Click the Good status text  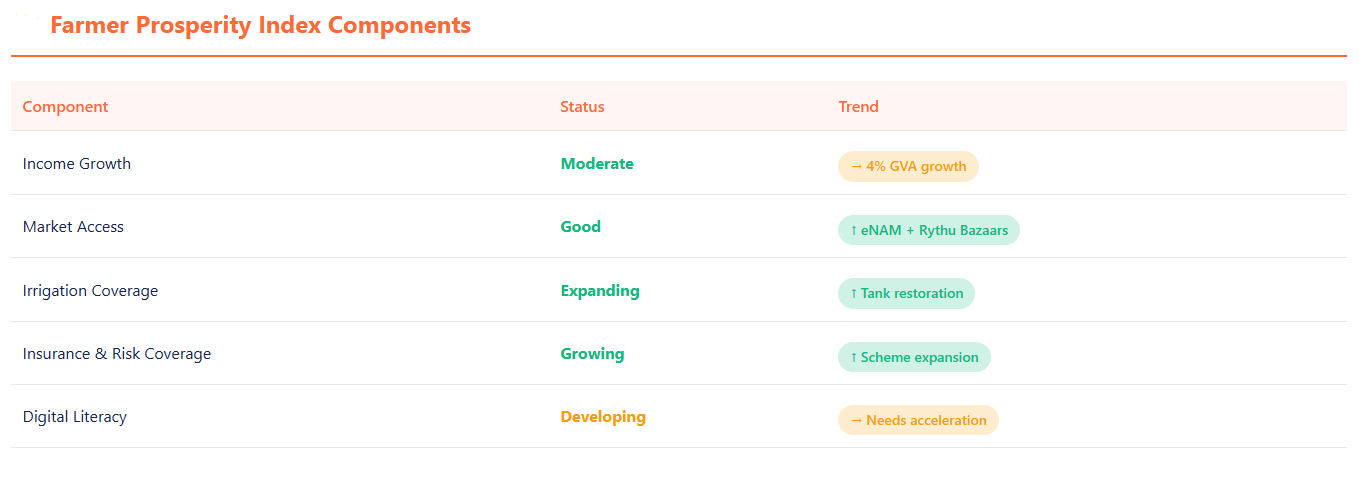pos(580,227)
